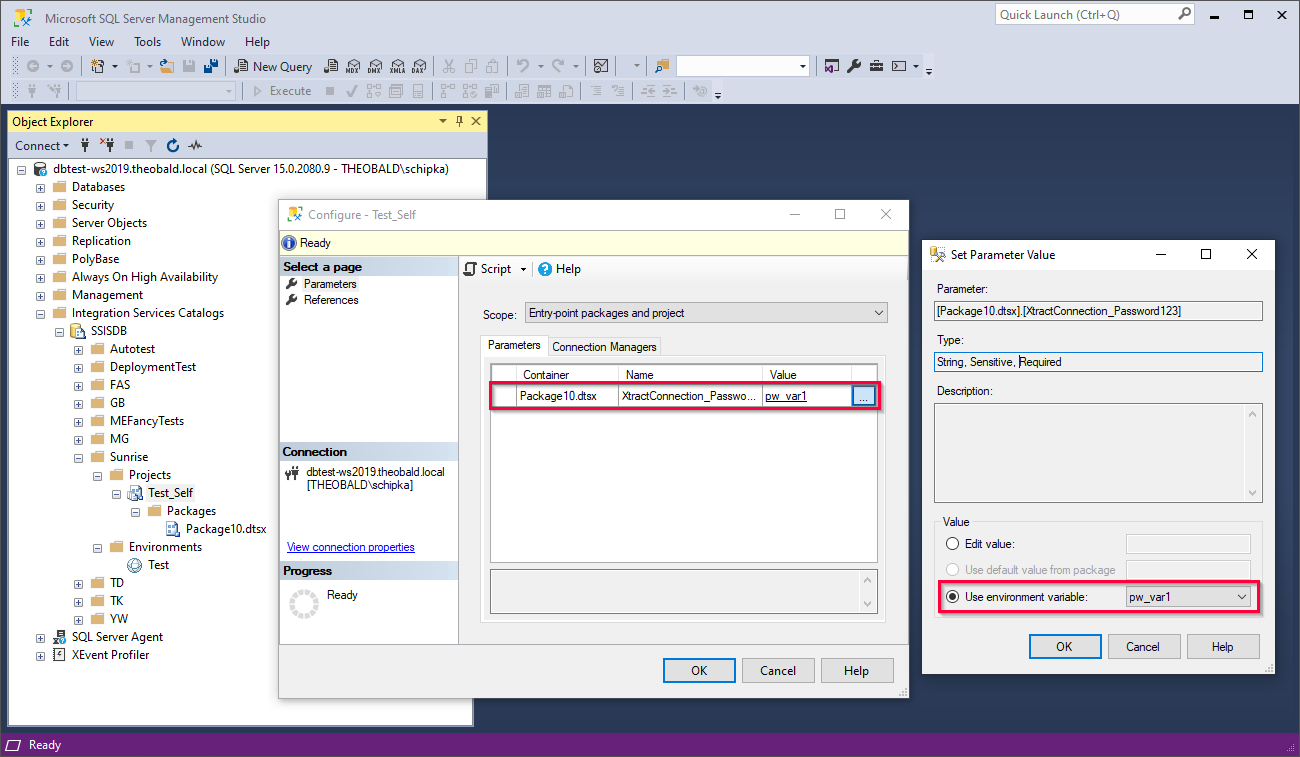Click the SSISDB catalog icon
The image size is (1300, 757).
coord(78,331)
